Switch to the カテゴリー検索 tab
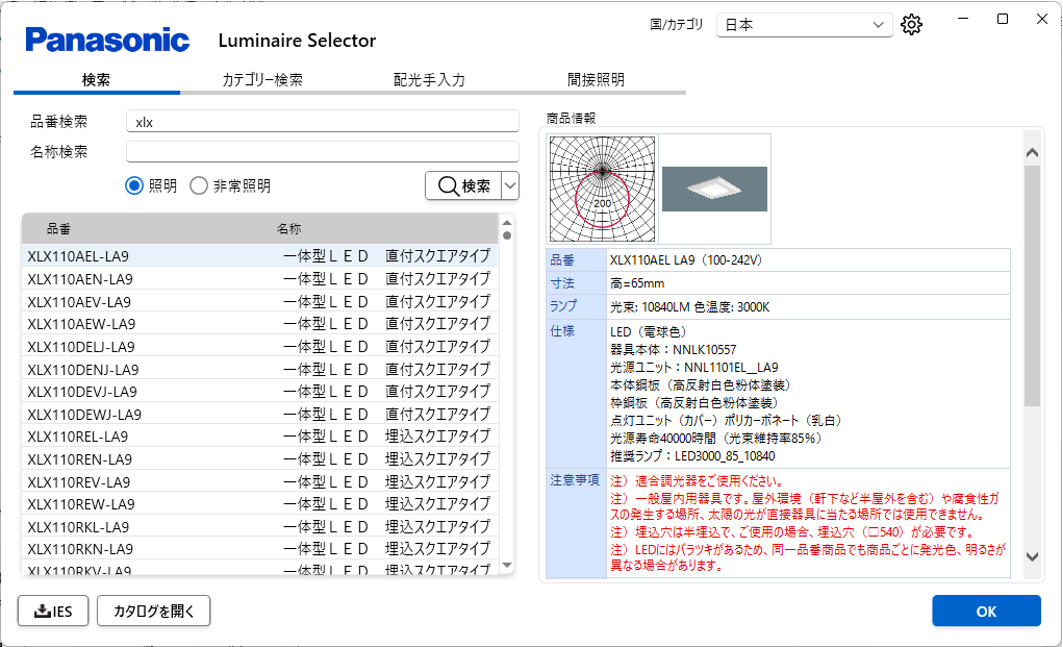The height and width of the screenshot is (647, 1063). 262,80
